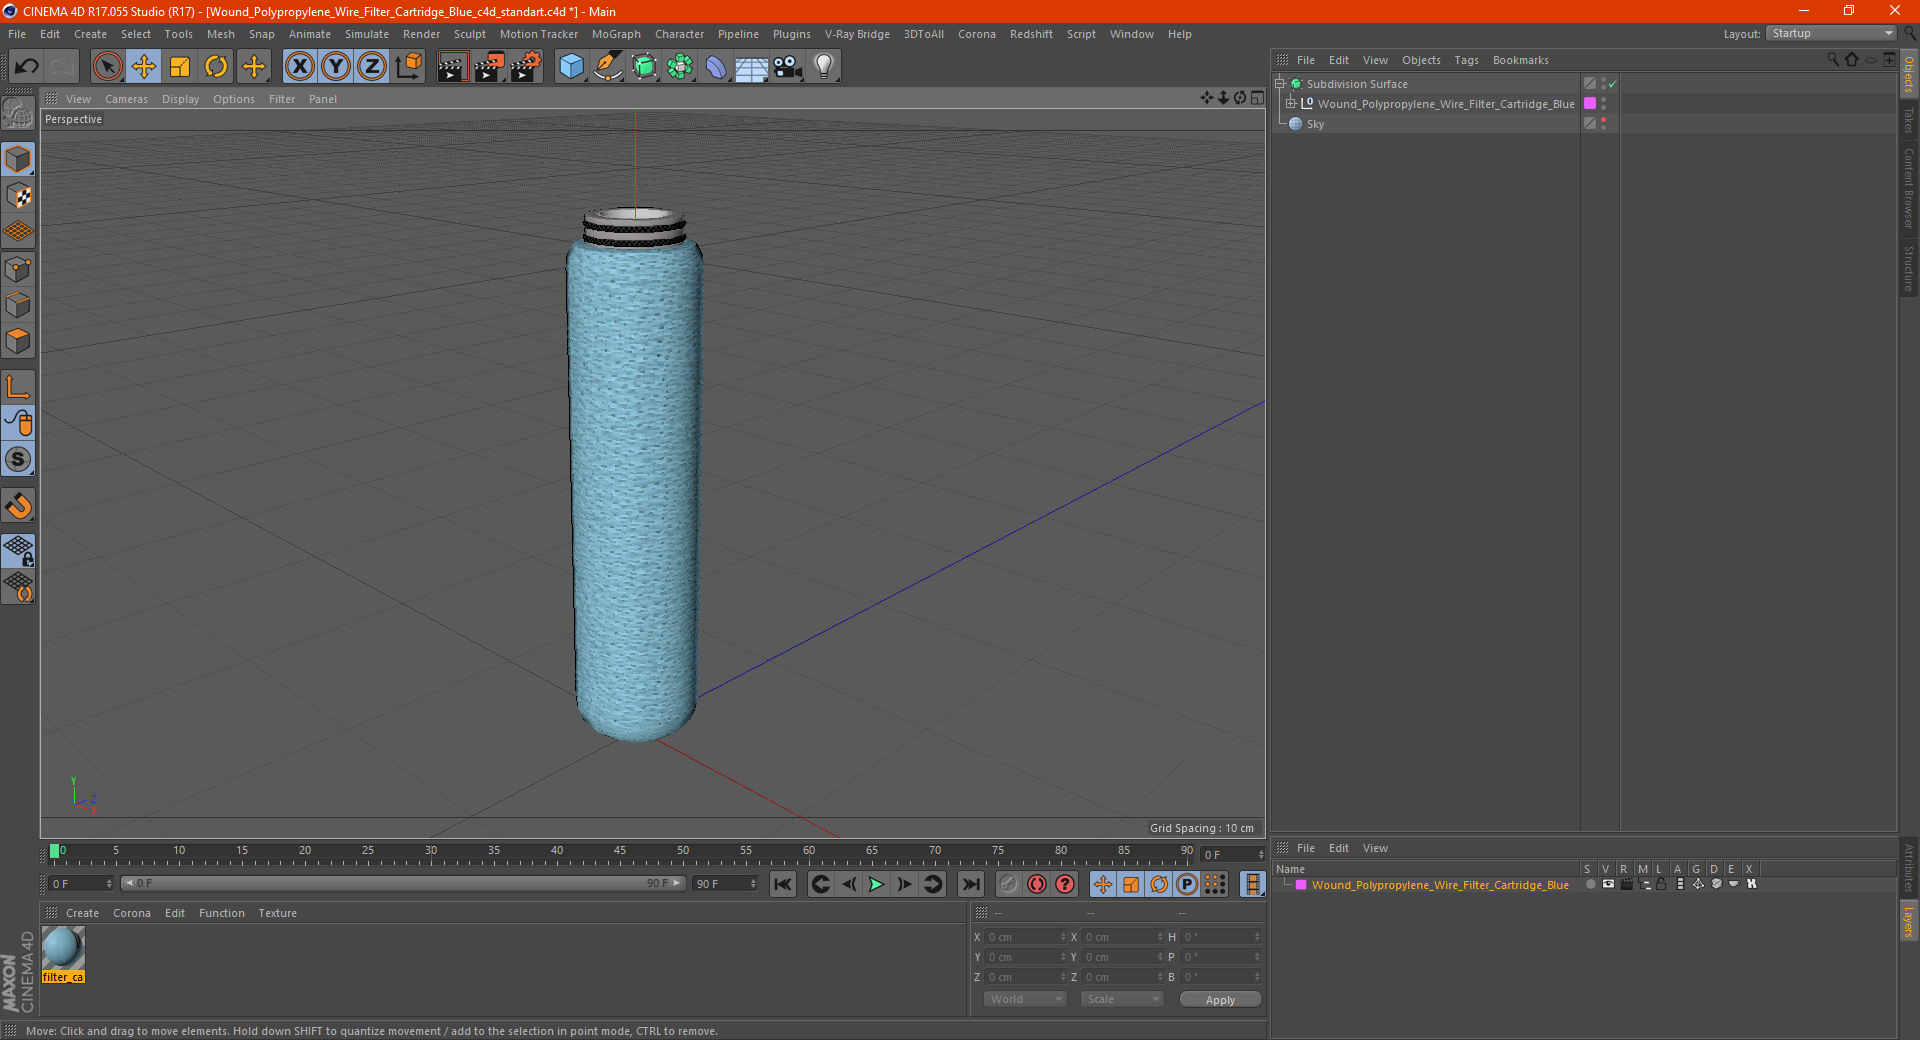
Task: Click the Undo arrow icon
Action: click(x=27, y=67)
